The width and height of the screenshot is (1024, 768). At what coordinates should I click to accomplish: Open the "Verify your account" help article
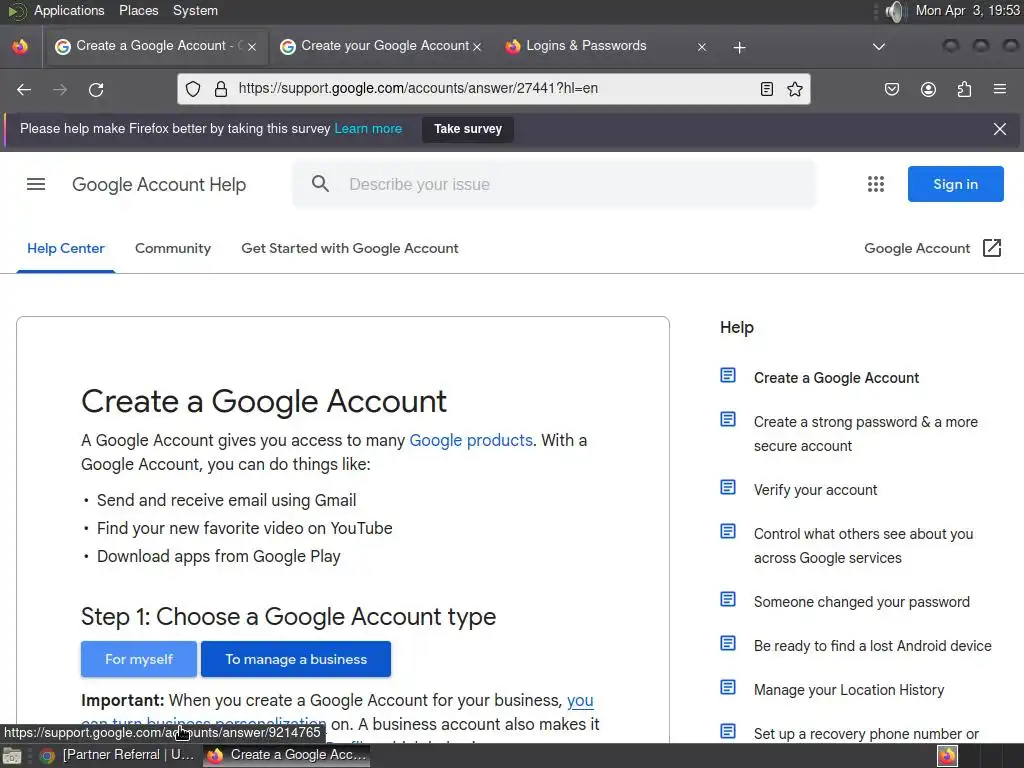pyautogui.click(x=815, y=490)
